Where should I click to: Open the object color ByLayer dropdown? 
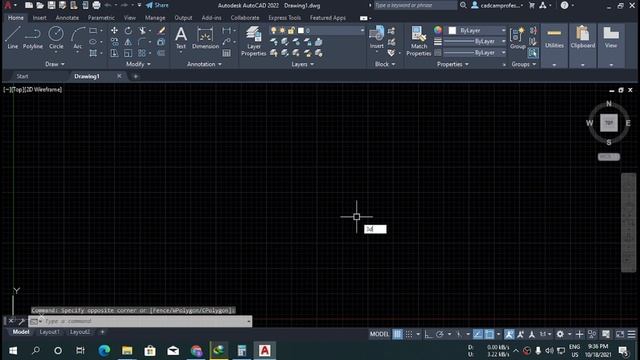[x=503, y=31]
